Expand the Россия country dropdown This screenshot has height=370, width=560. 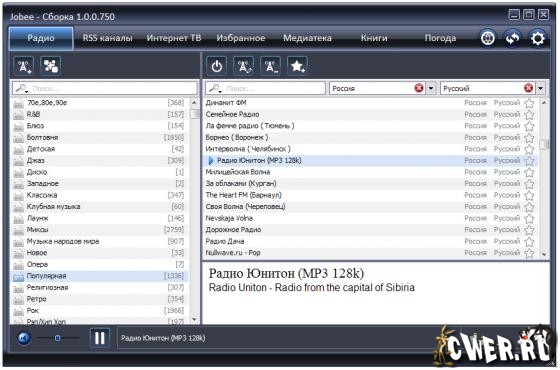pos(431,88)
